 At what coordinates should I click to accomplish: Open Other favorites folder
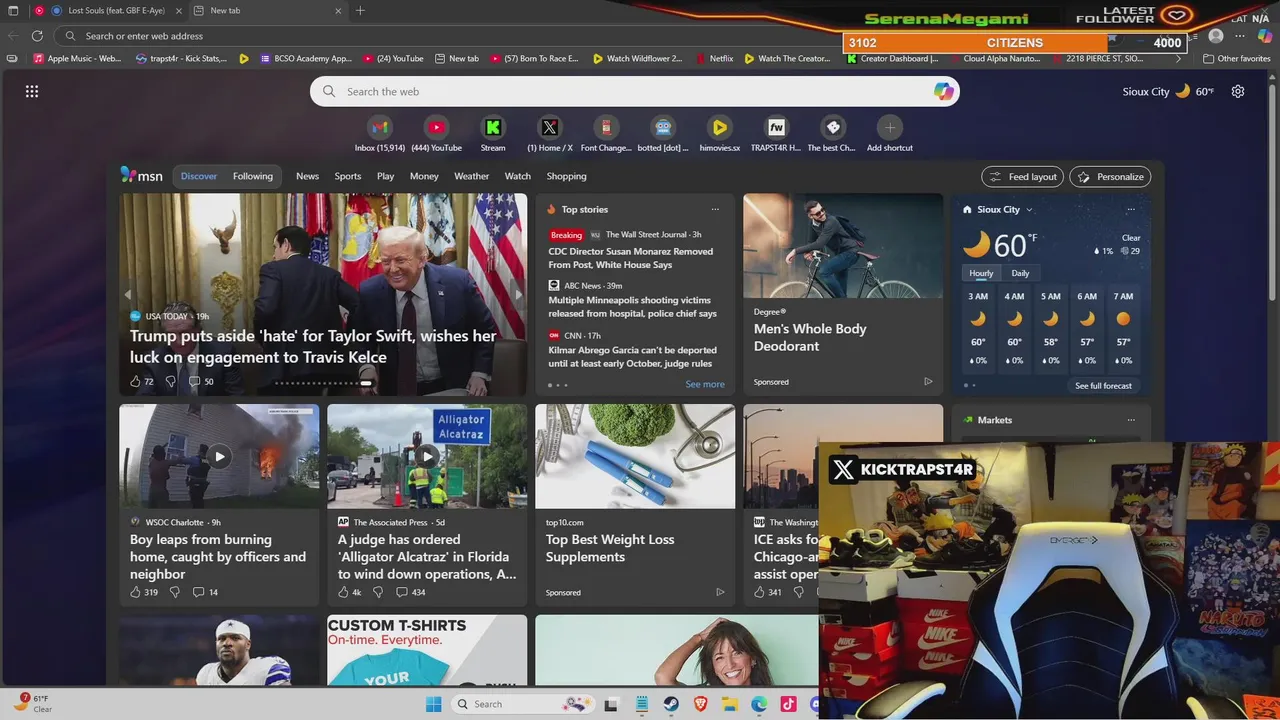[1237, 59]
